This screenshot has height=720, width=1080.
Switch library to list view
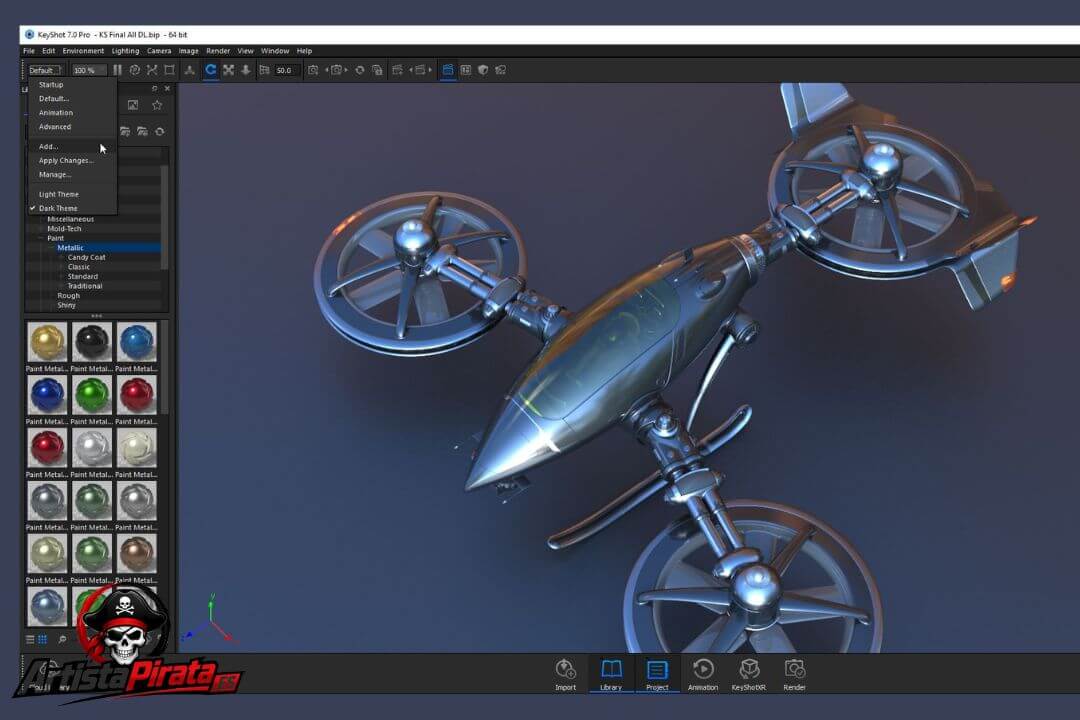point(30,639)
